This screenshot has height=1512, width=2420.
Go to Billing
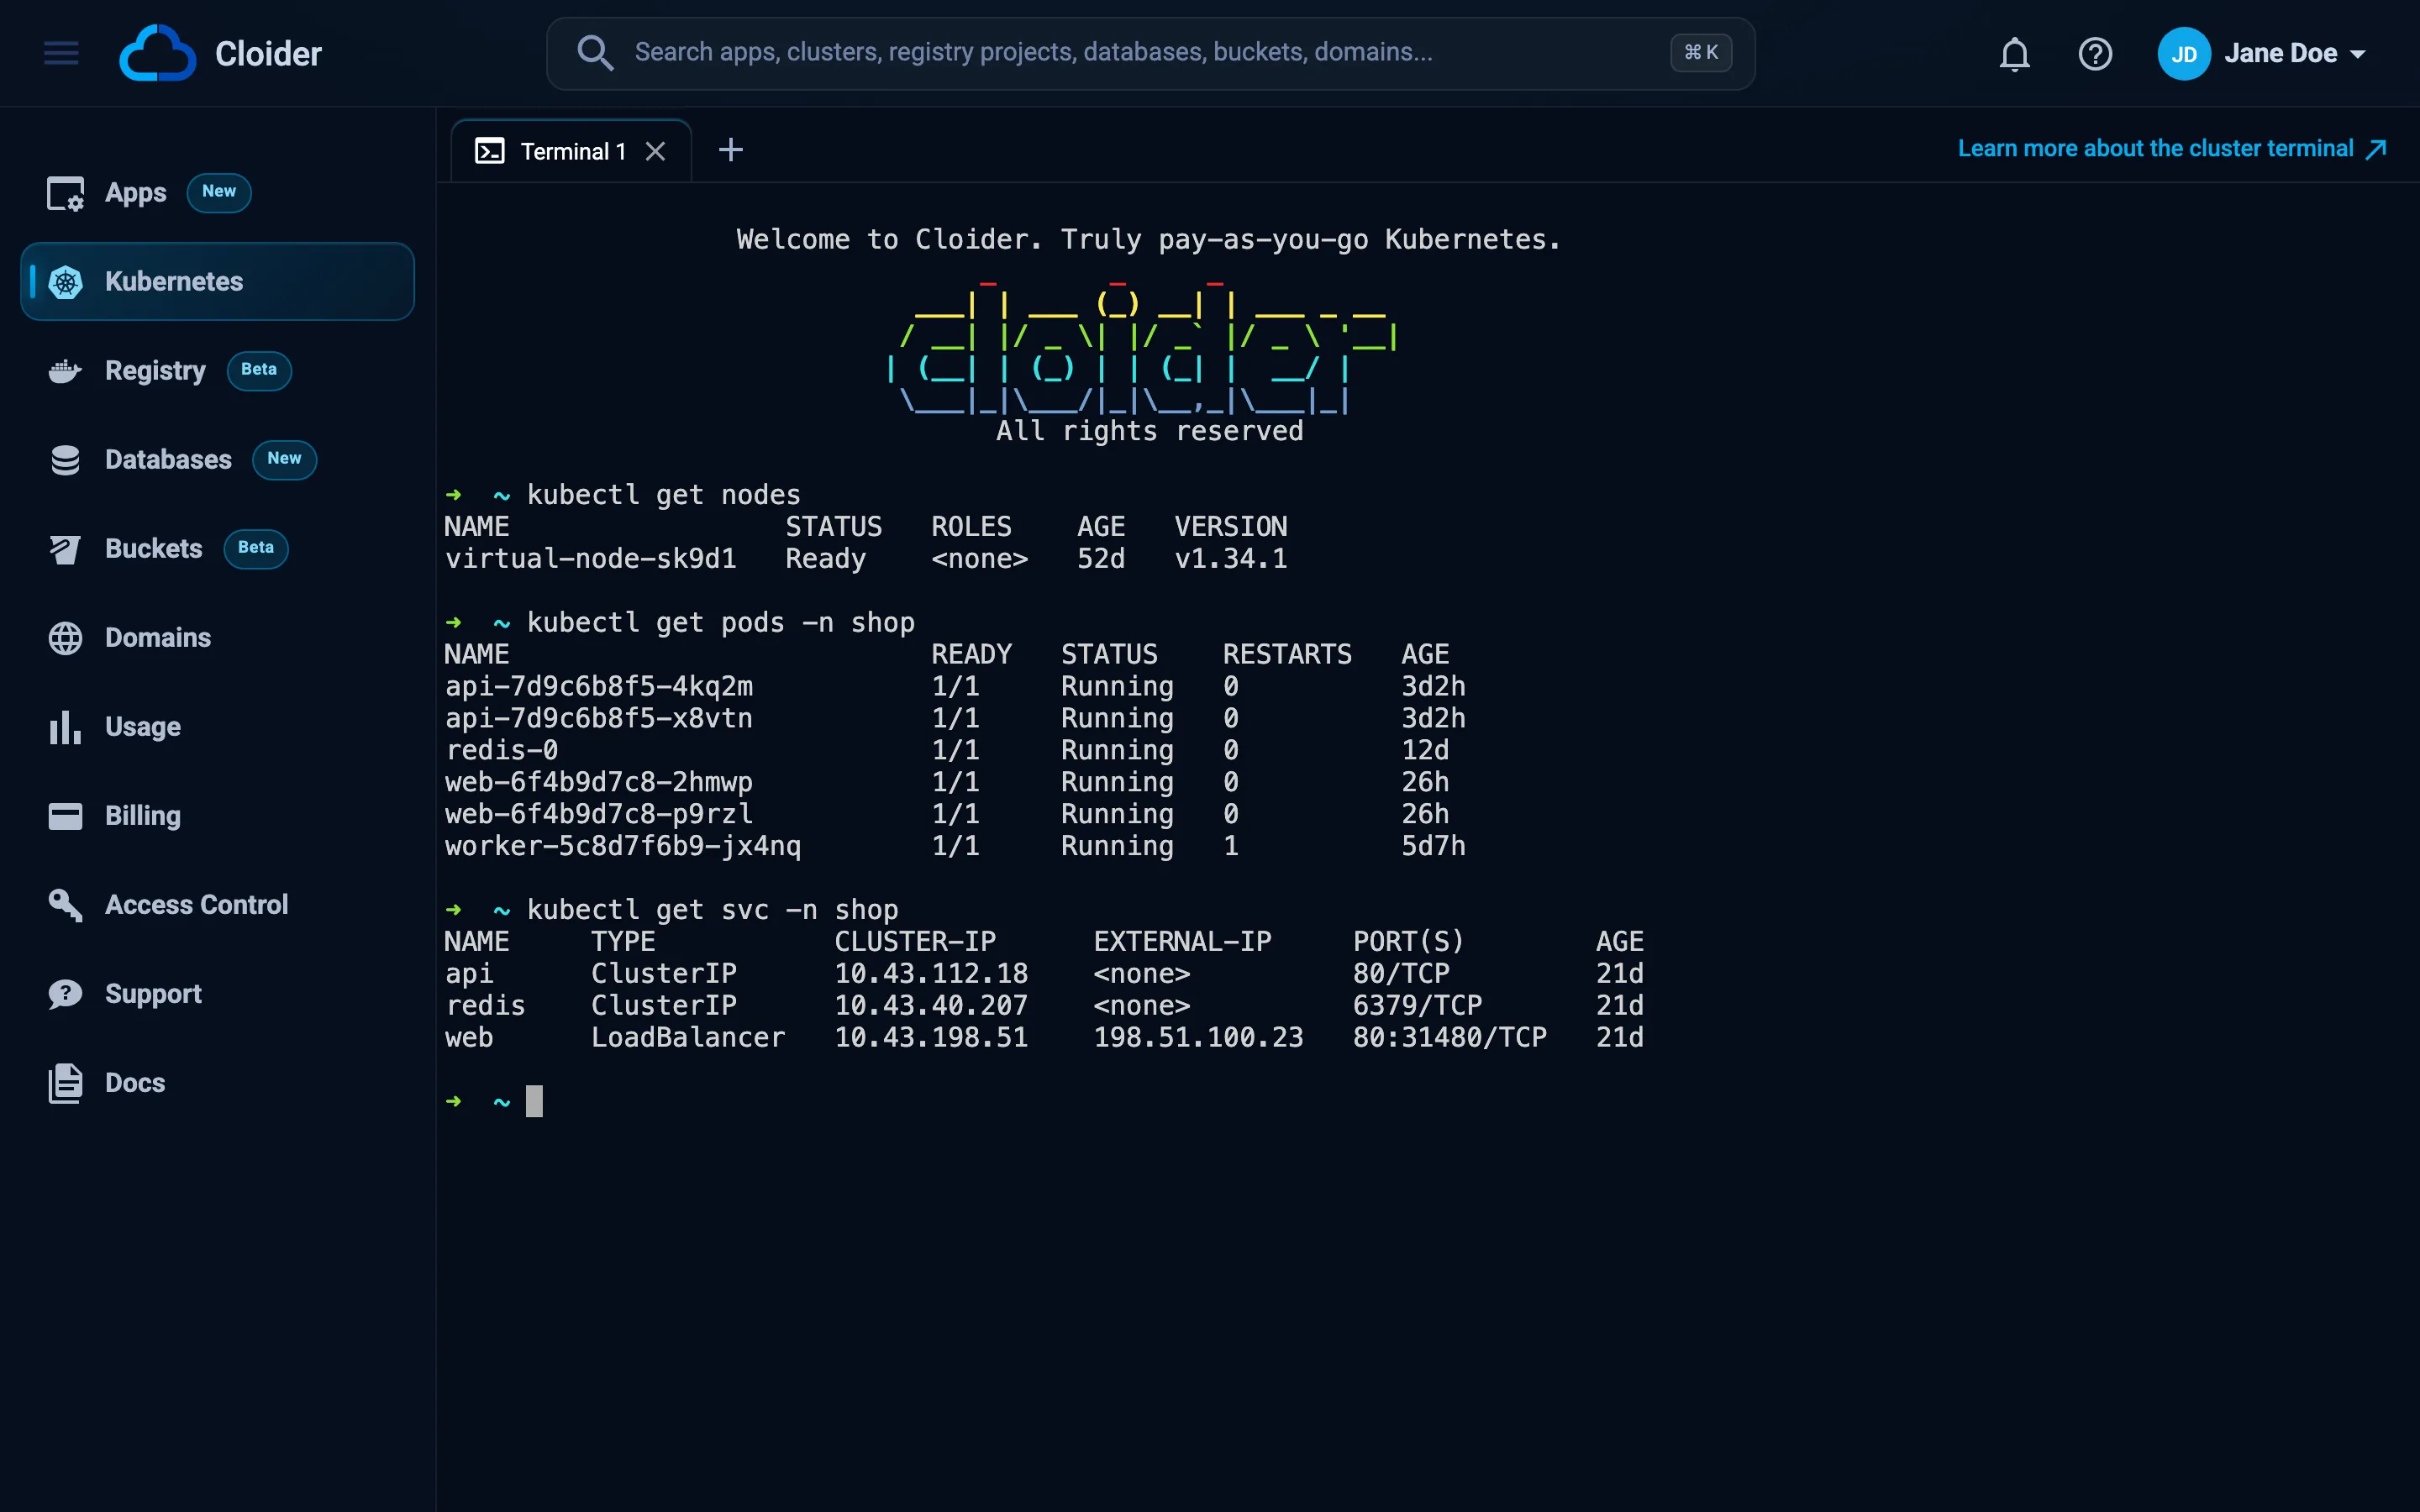[x=143, y=816]
